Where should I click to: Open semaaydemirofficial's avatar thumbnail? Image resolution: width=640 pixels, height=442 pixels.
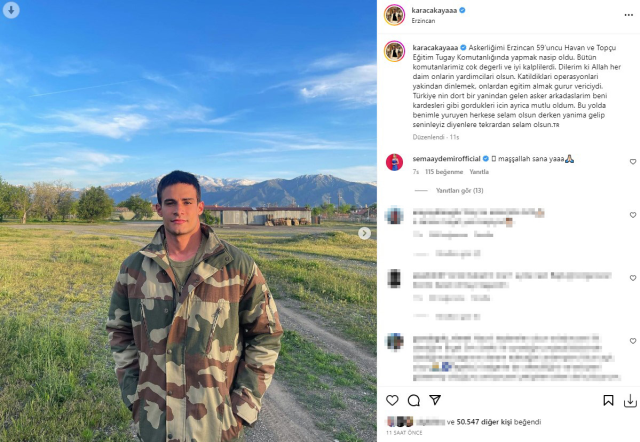point(394,162)
